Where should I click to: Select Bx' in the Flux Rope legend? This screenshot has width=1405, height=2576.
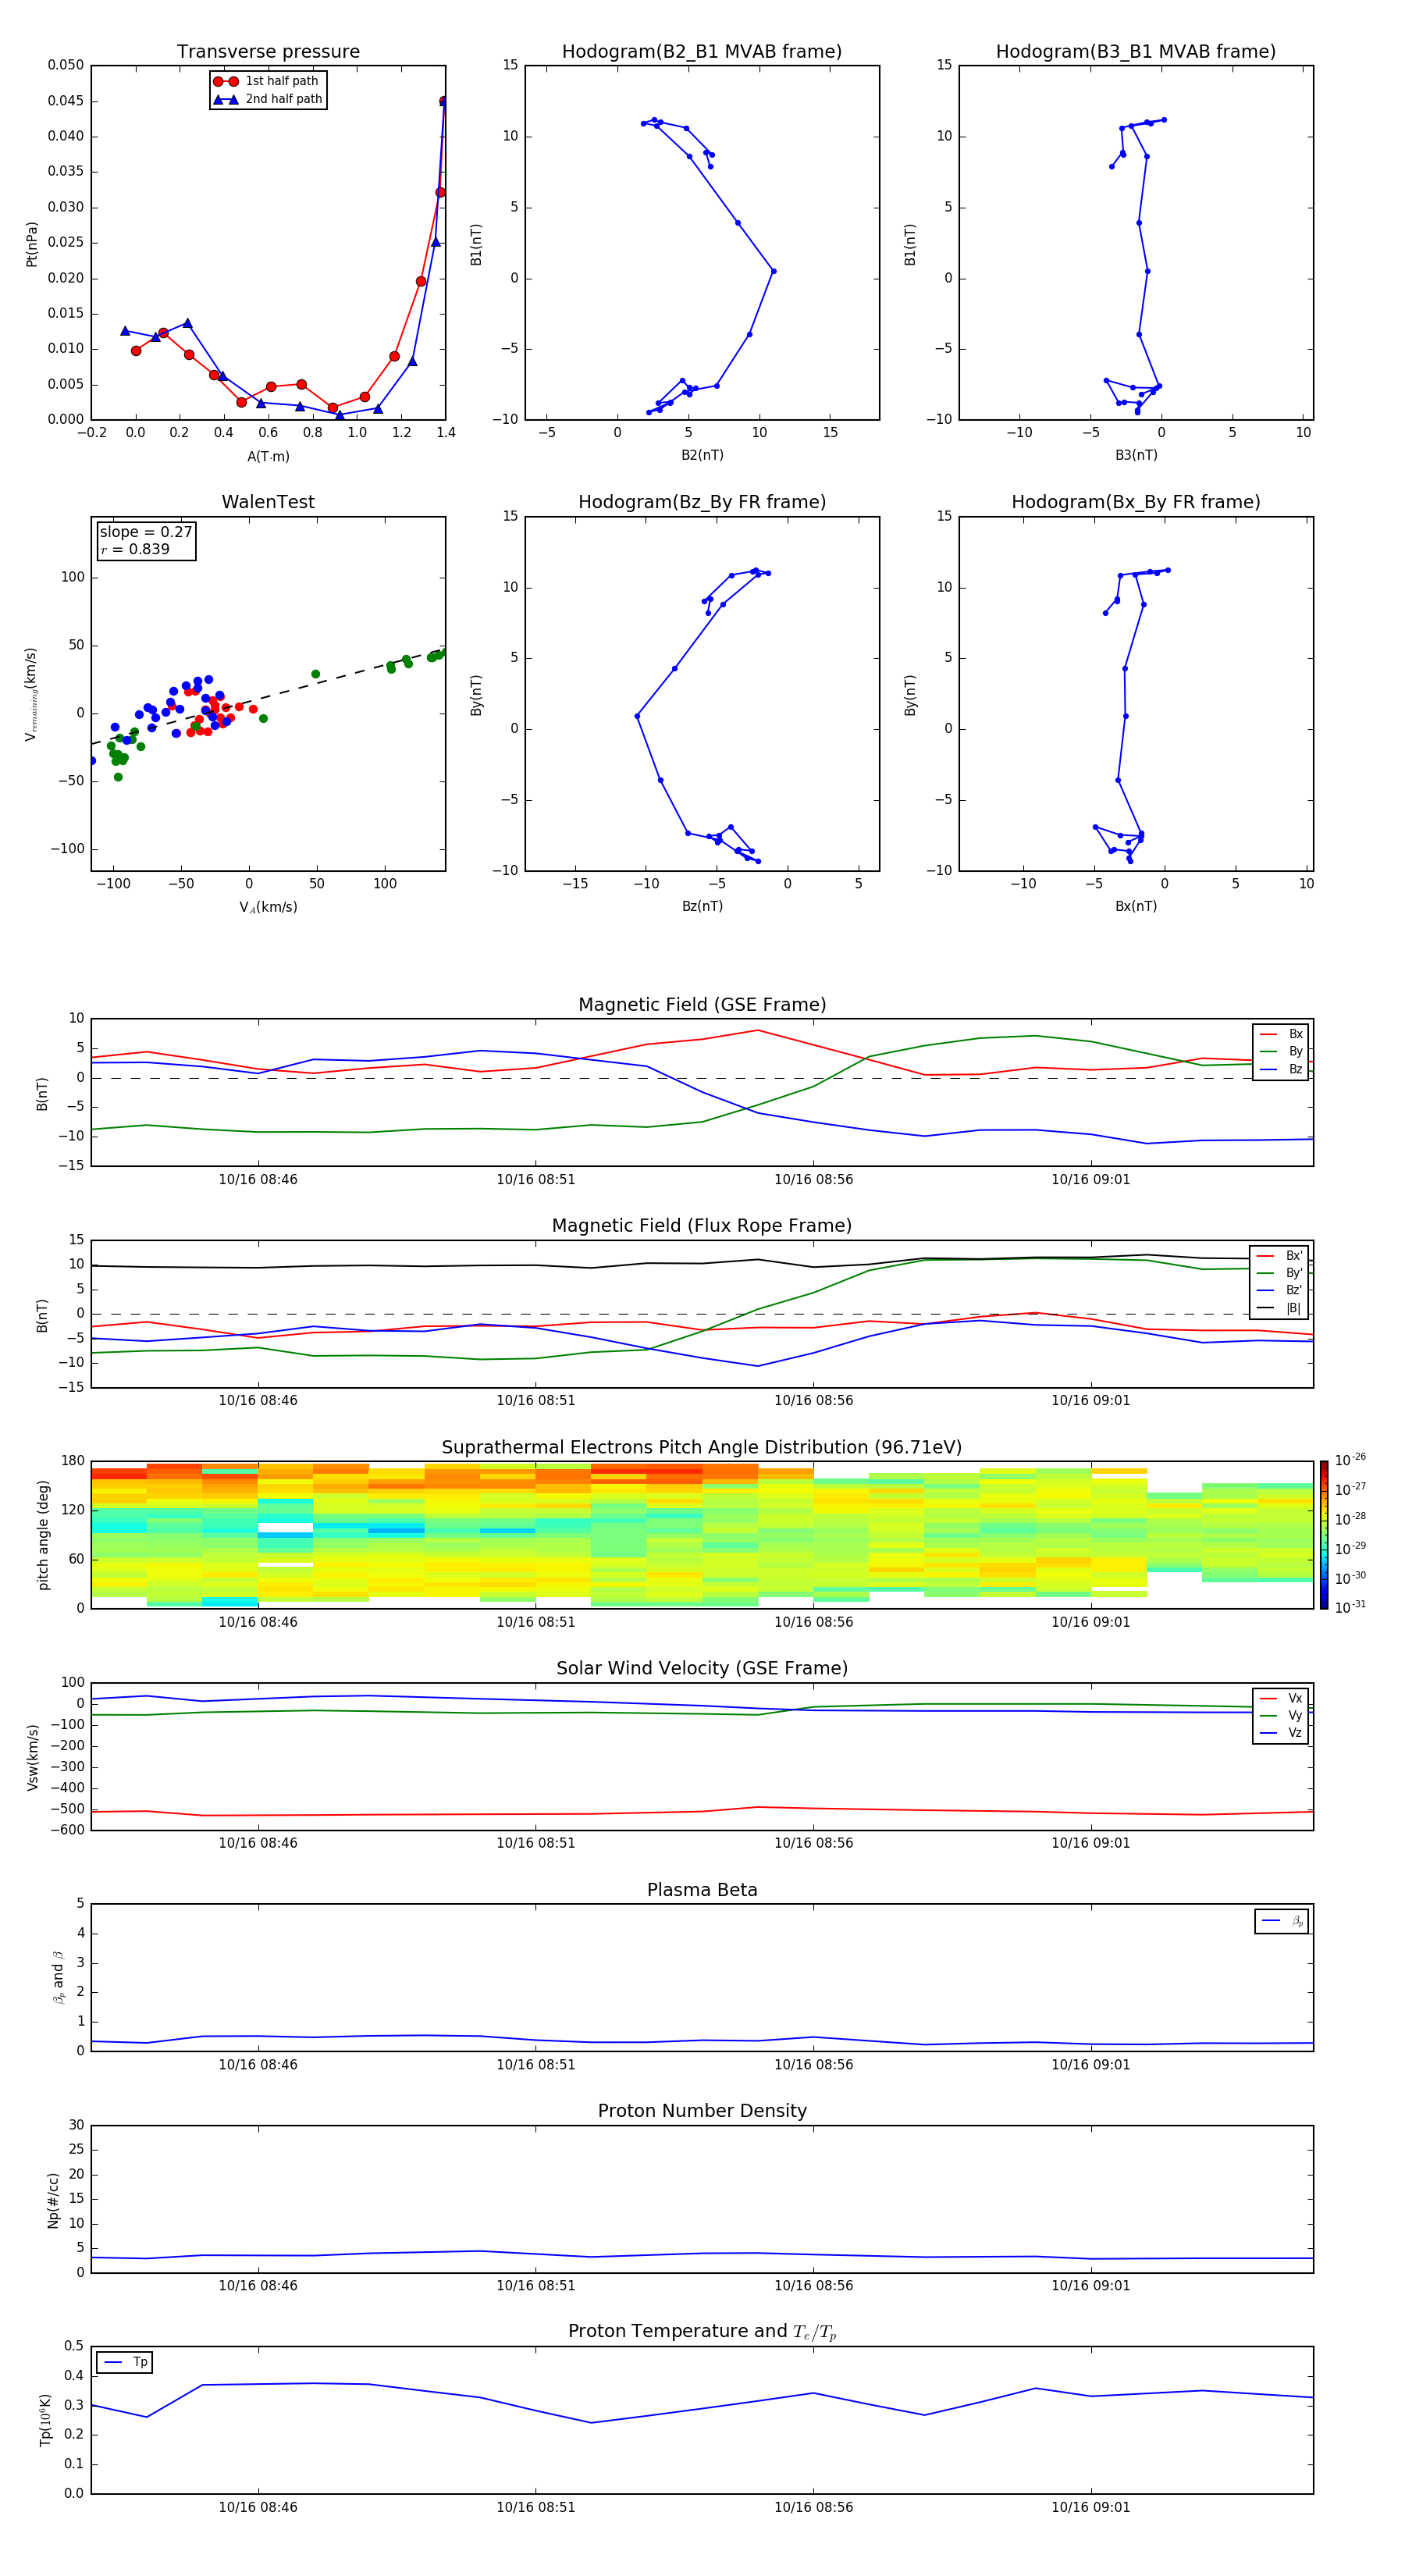tap(1280, 1256)
